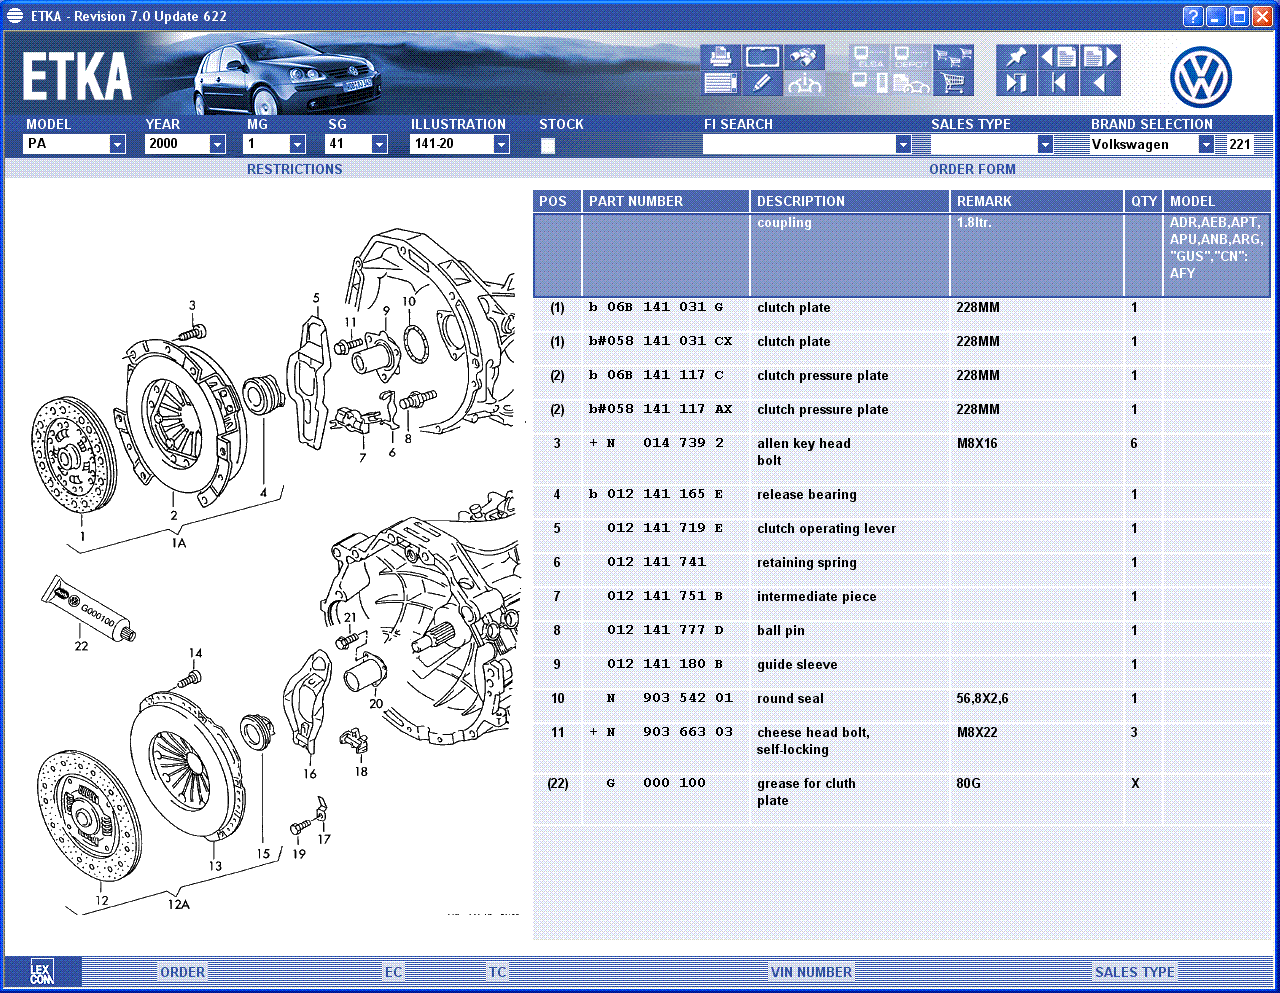Open the ILLUSTRATION dropdown

tap(501, 144)
